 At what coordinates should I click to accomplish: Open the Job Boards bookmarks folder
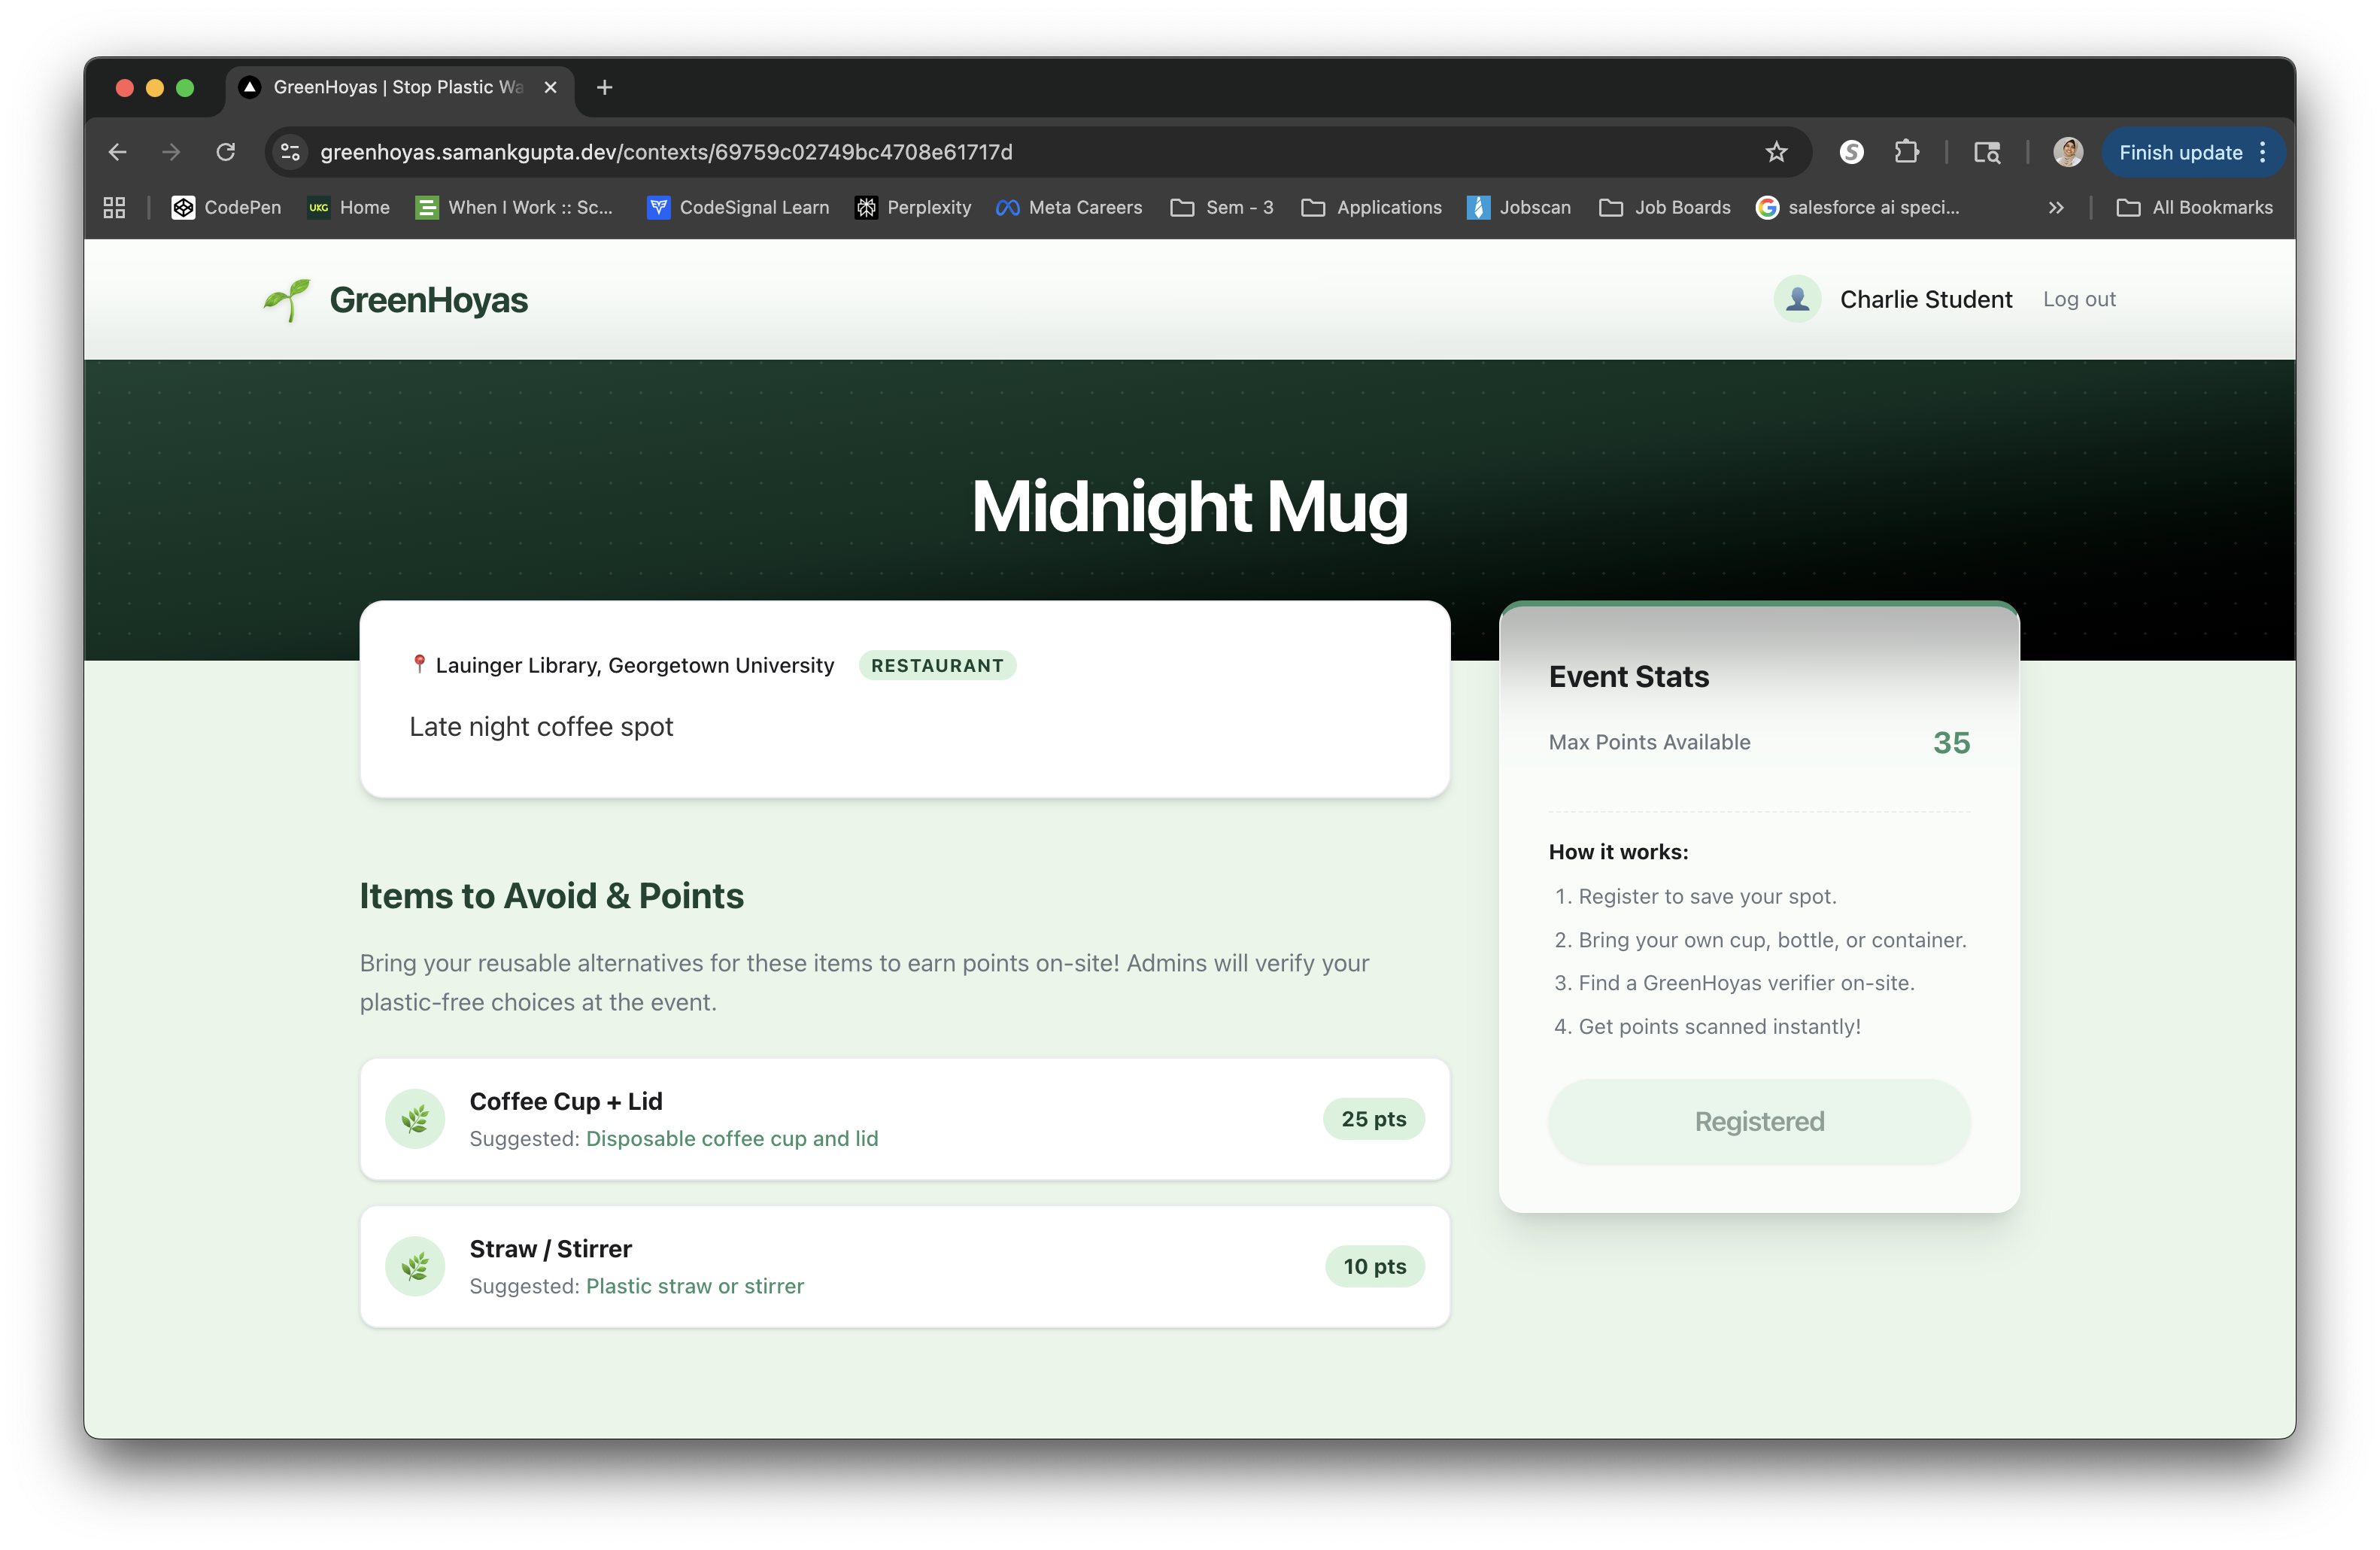click(x=1665, y=207)
